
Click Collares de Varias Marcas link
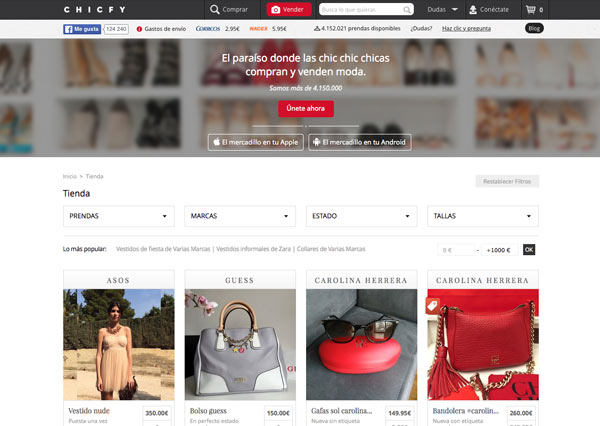click(331, 249)
